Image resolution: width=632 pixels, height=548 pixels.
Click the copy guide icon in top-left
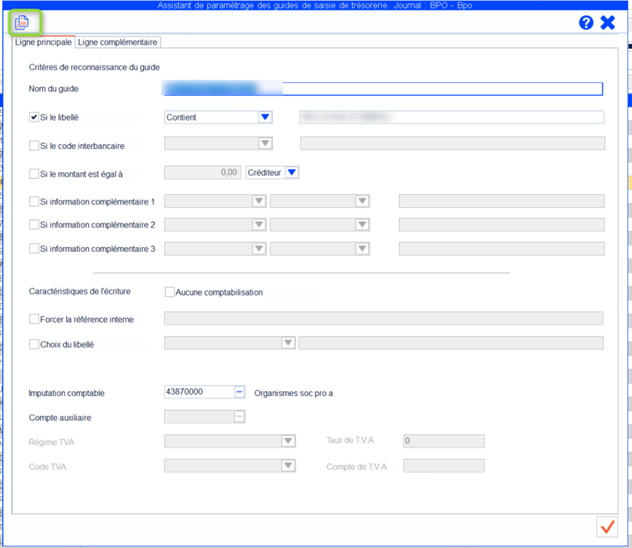click(x=21, y=23)
